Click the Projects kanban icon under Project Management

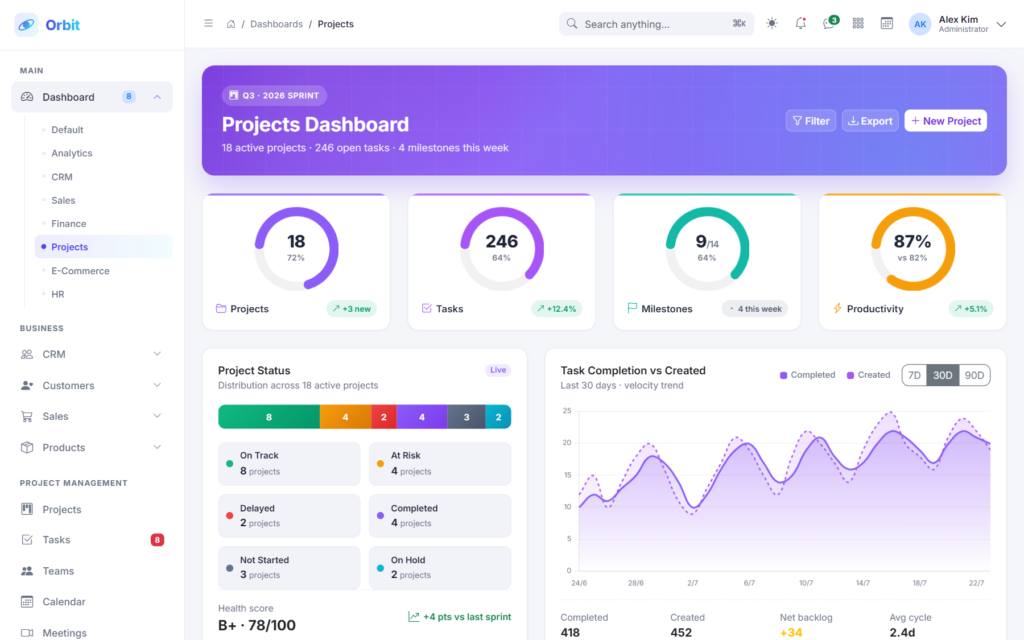click(x=27, y=509)
